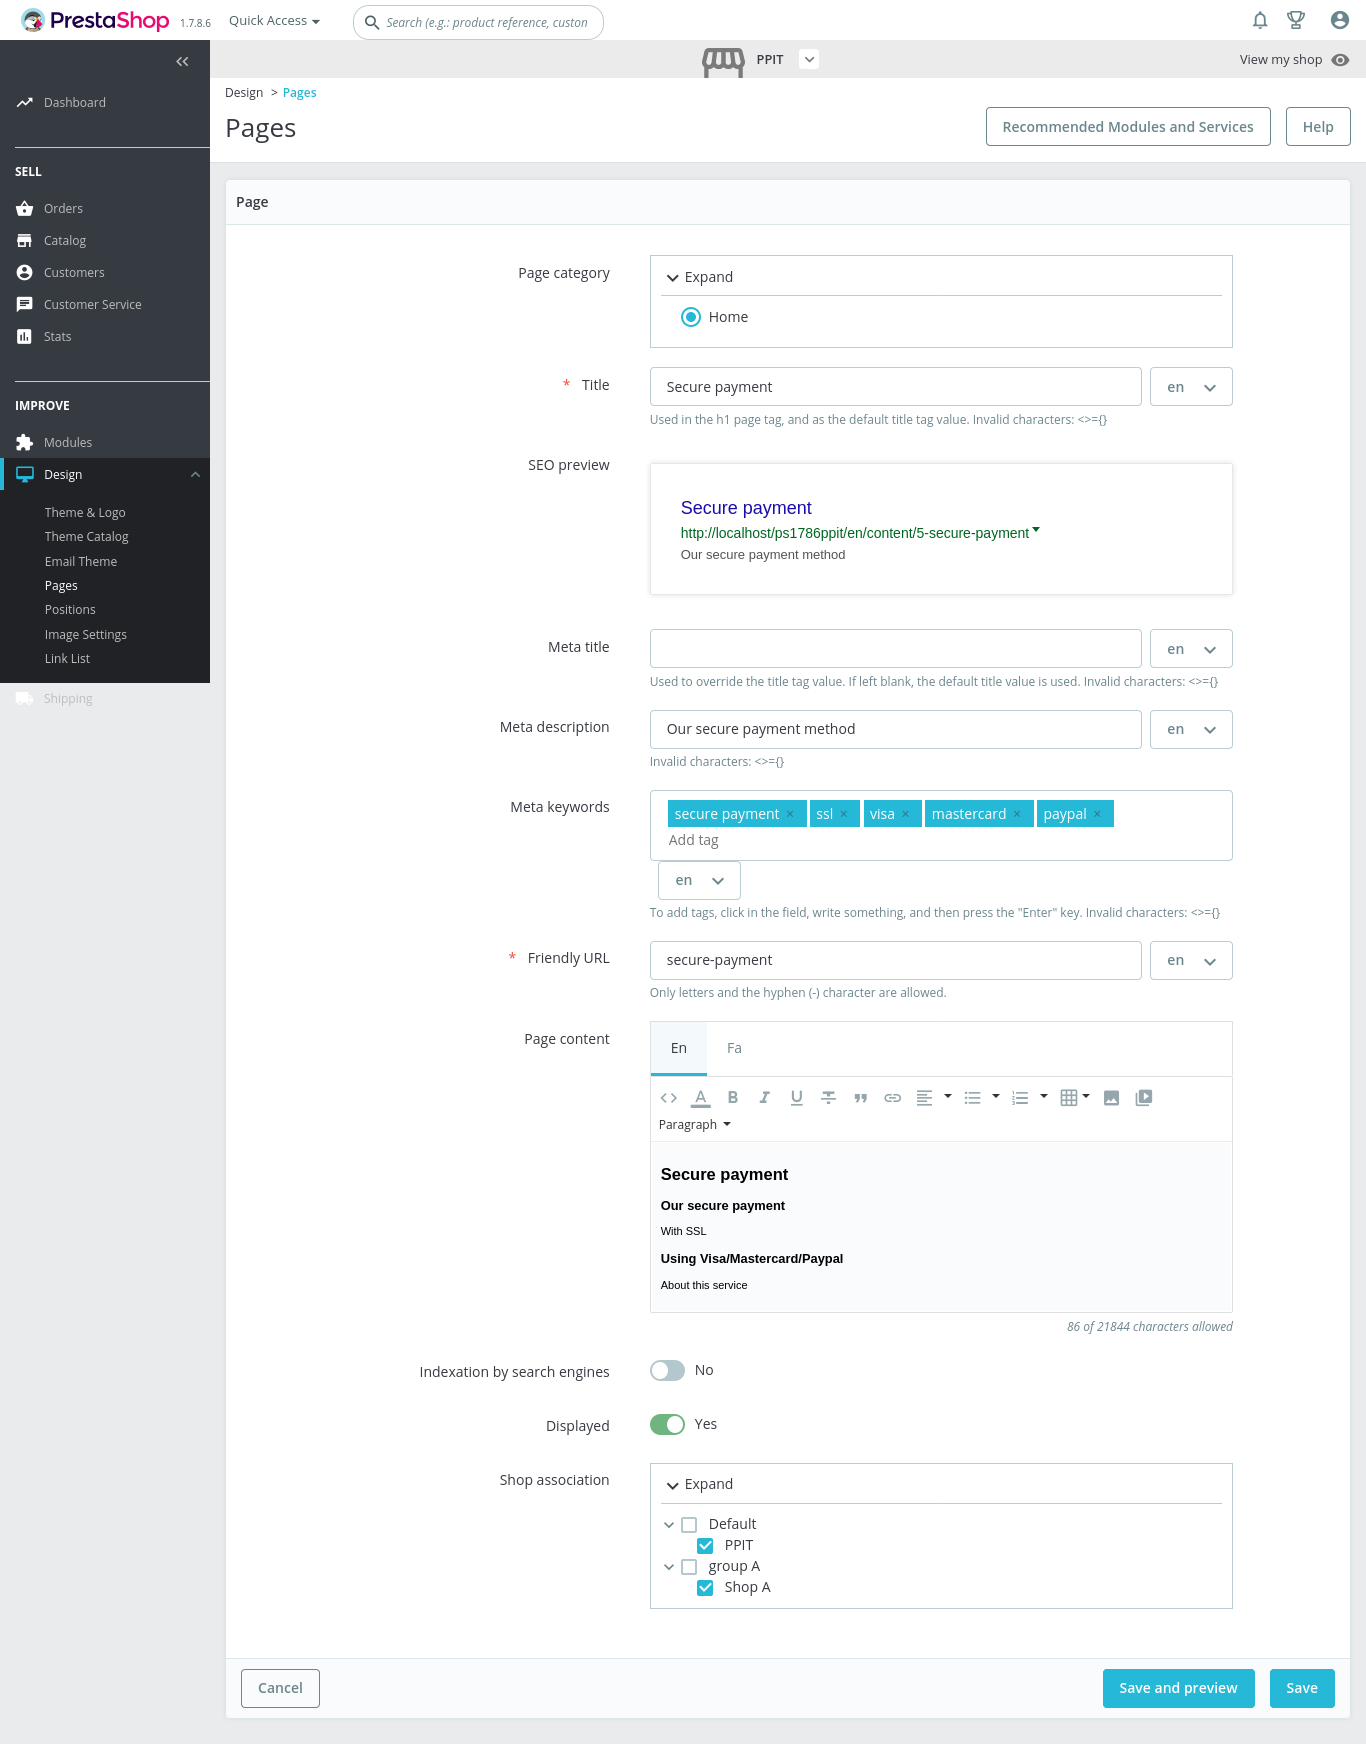This screenshot has height=1744, width=1366.
Task: Click the Friendly URL input field
Action: pos(895,960)
